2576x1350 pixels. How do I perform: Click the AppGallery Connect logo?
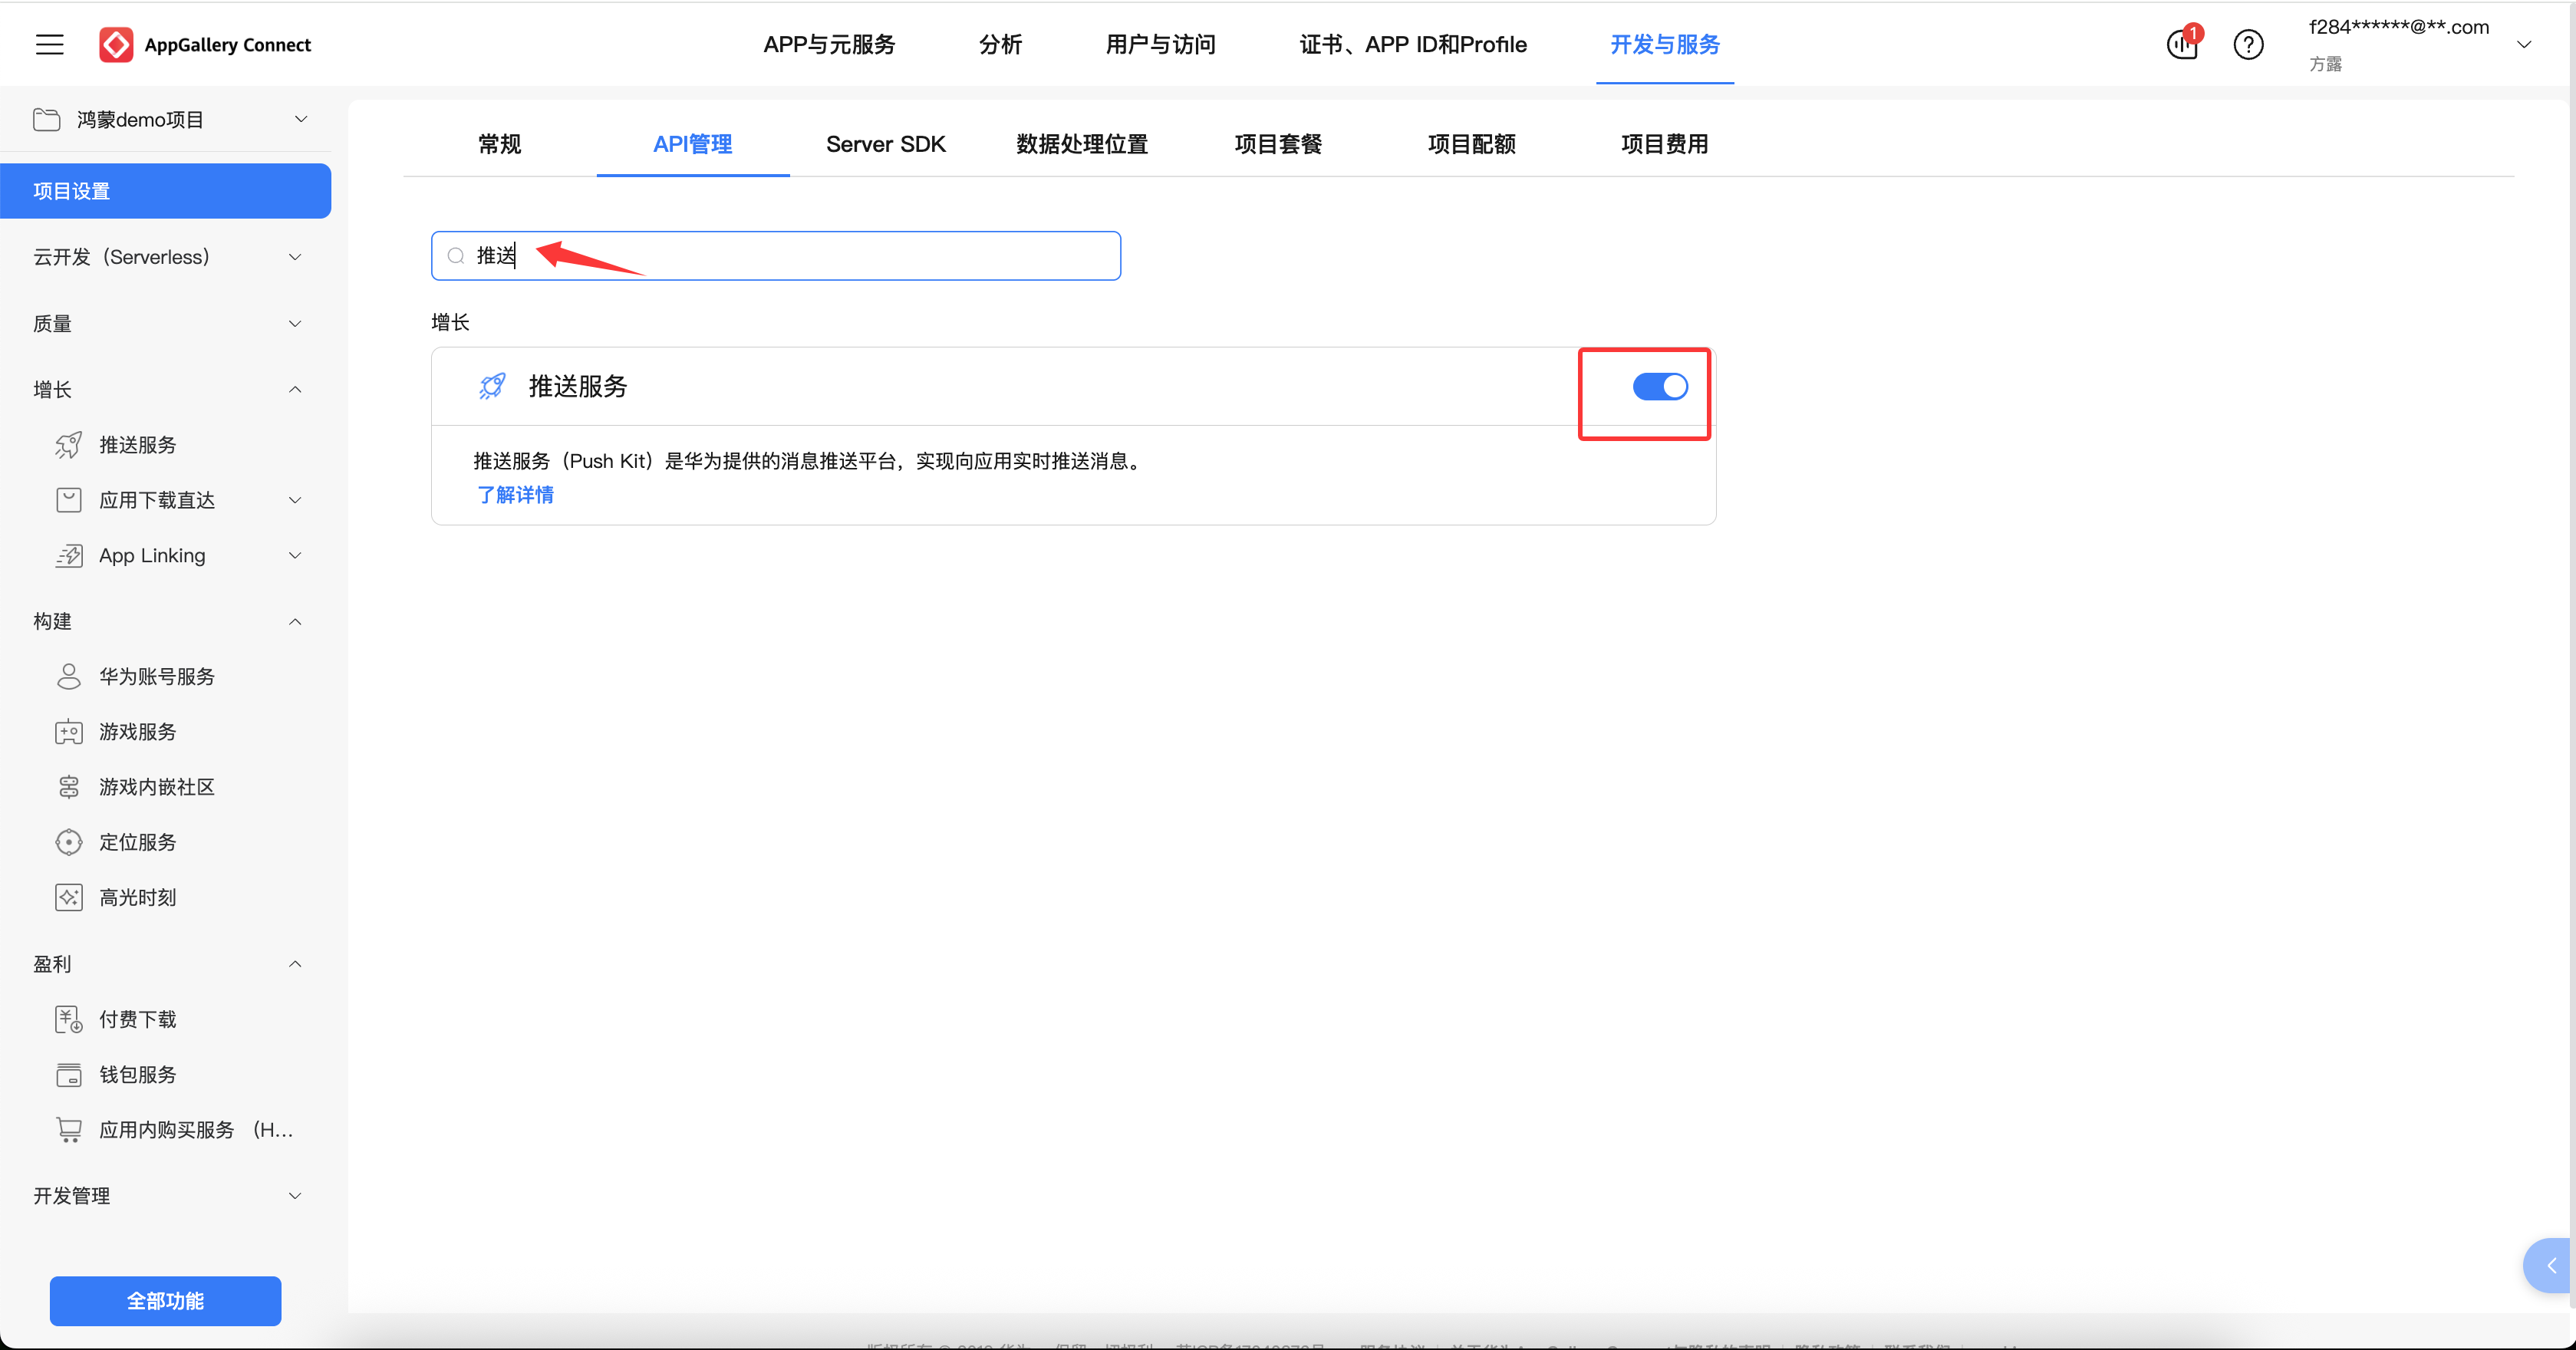point(116,44)
